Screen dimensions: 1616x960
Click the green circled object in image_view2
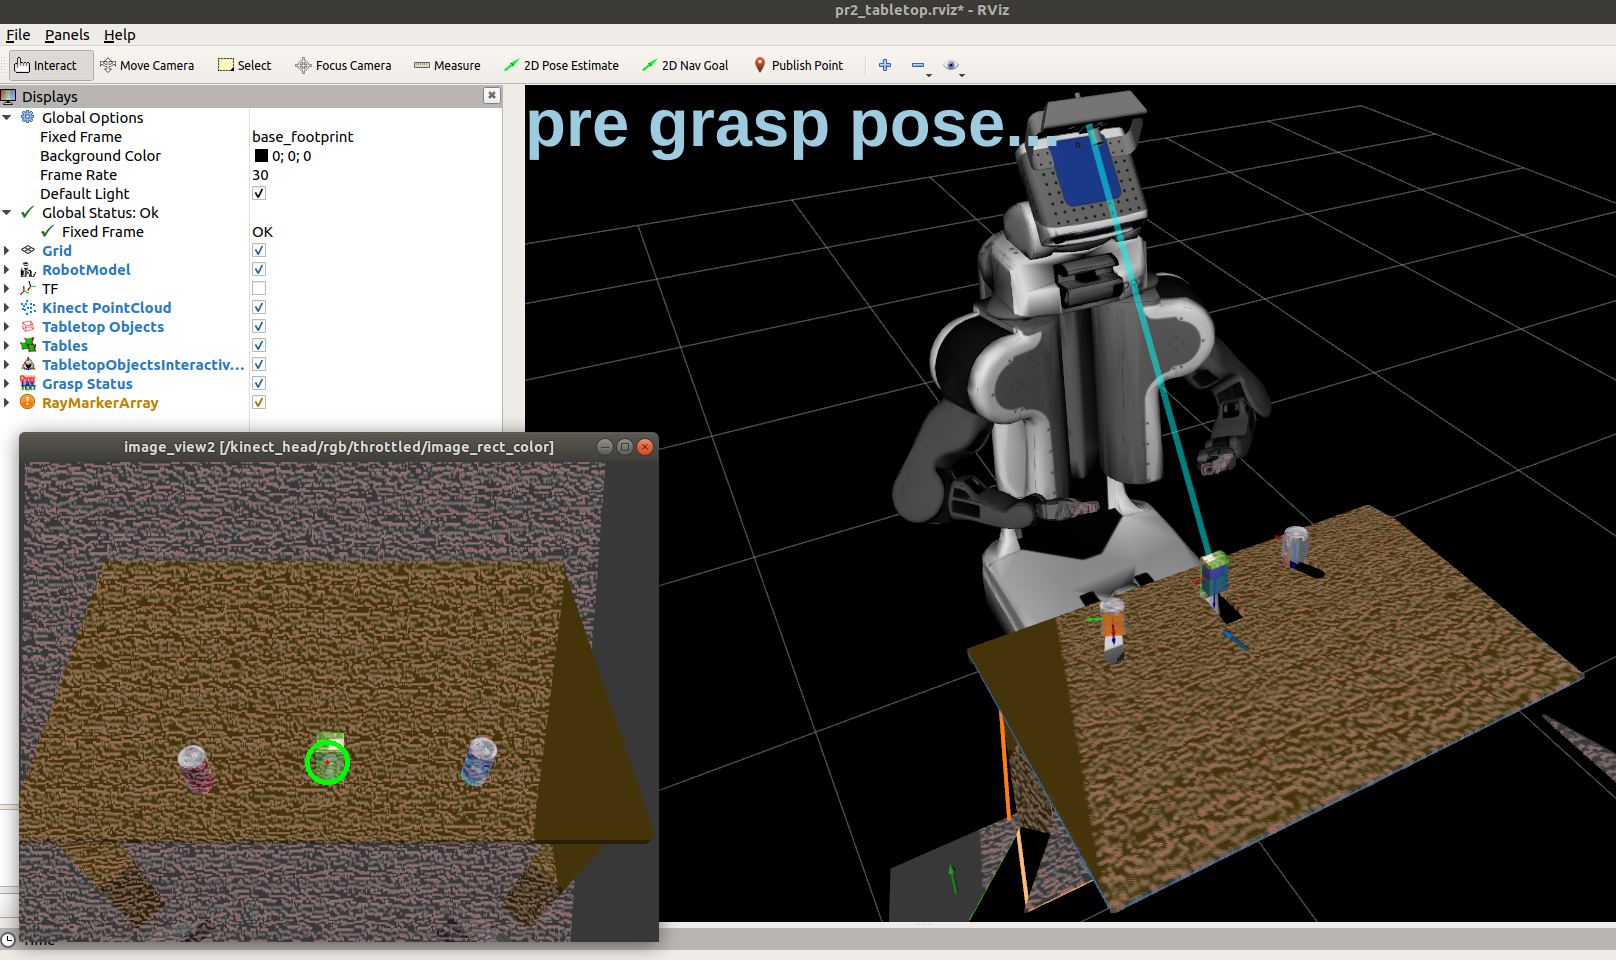pos(327,763)
